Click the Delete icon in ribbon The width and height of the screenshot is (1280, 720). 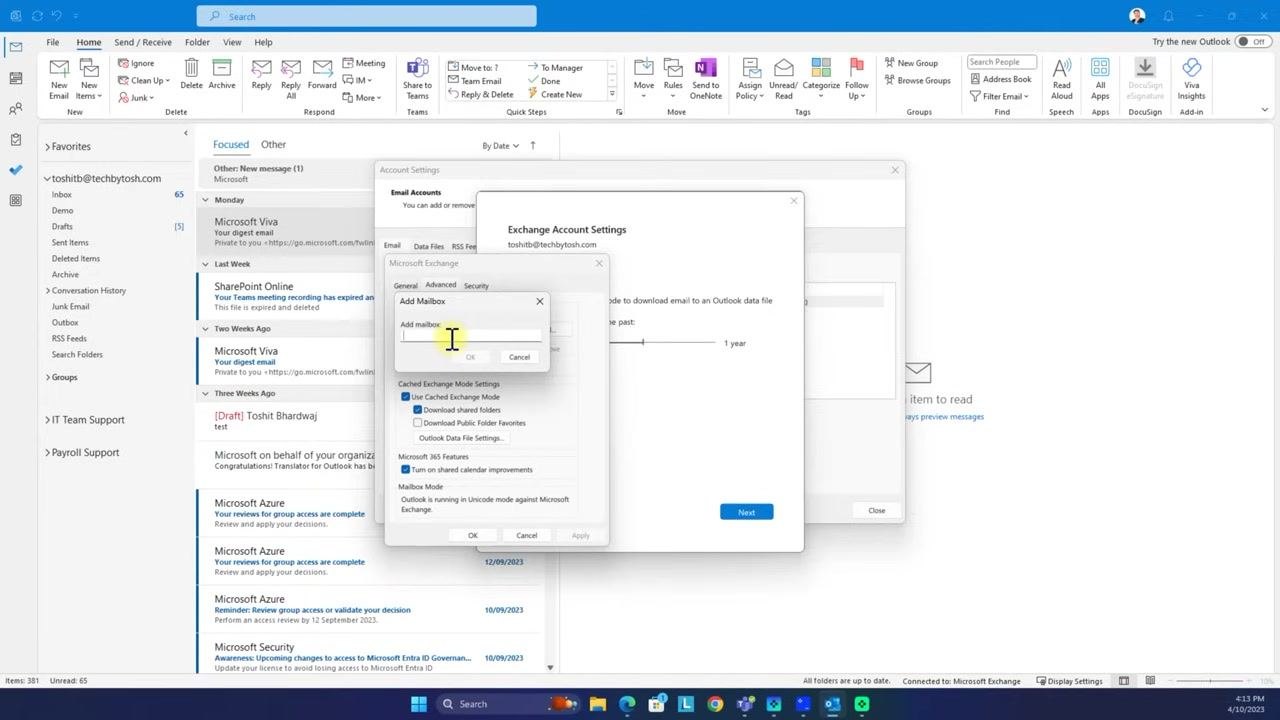pos(191,74)
